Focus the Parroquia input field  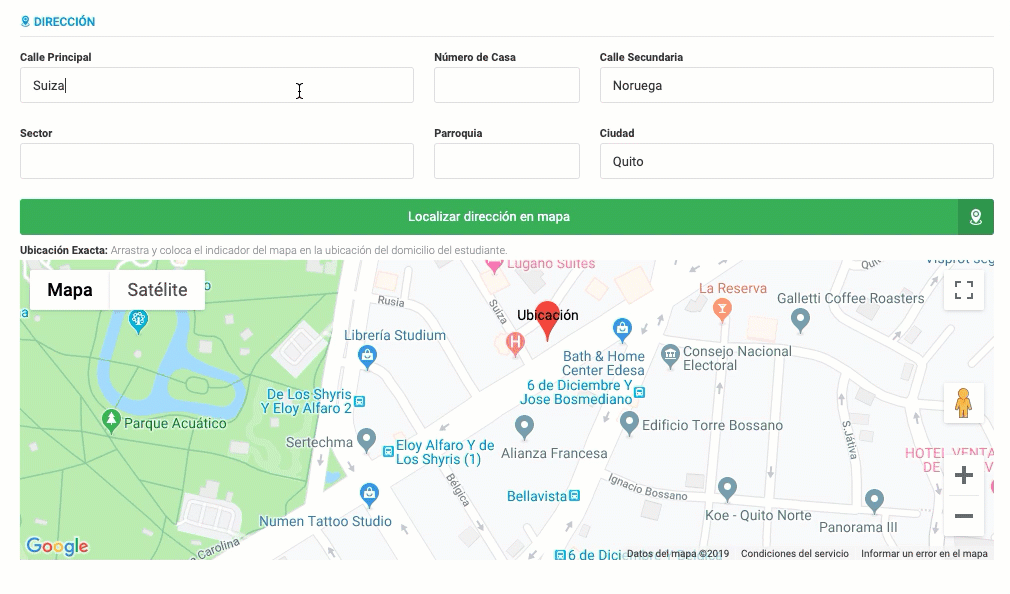click(x=506, y=161)
